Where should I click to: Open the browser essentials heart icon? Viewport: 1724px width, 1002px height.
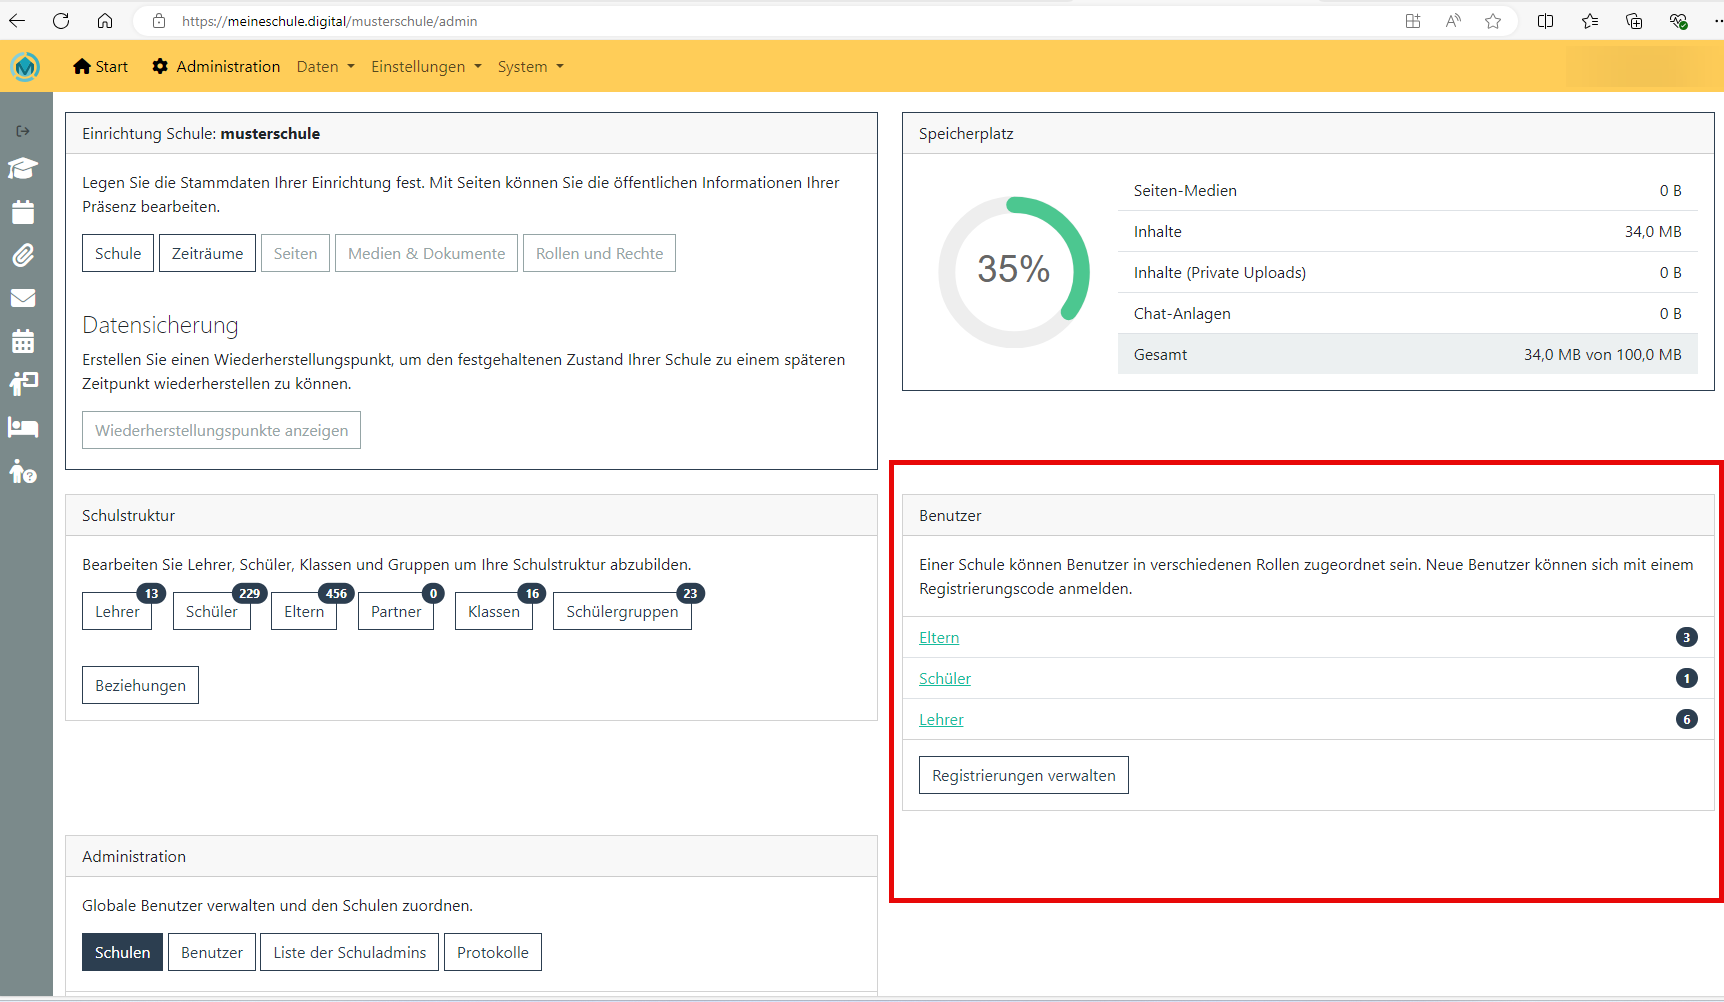click(x=1678, y=21)
